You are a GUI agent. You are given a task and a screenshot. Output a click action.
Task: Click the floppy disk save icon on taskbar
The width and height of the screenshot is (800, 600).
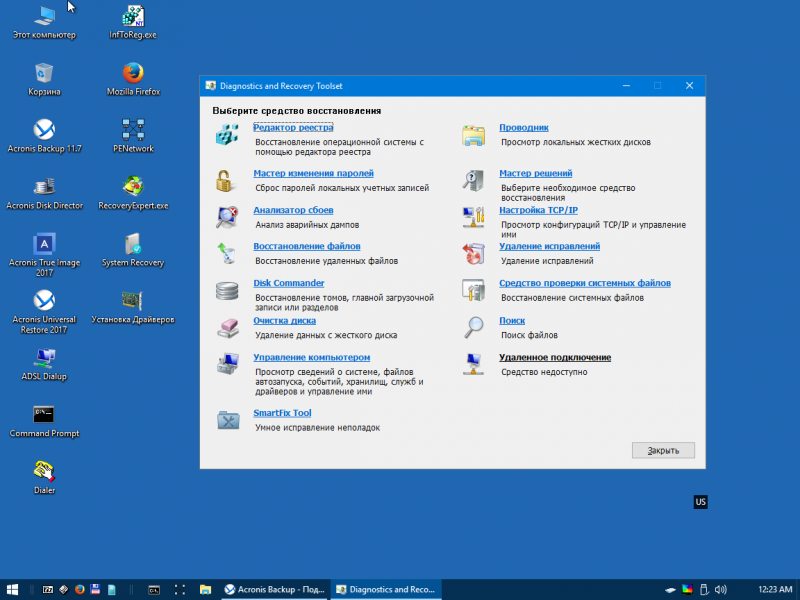[95, 590]
